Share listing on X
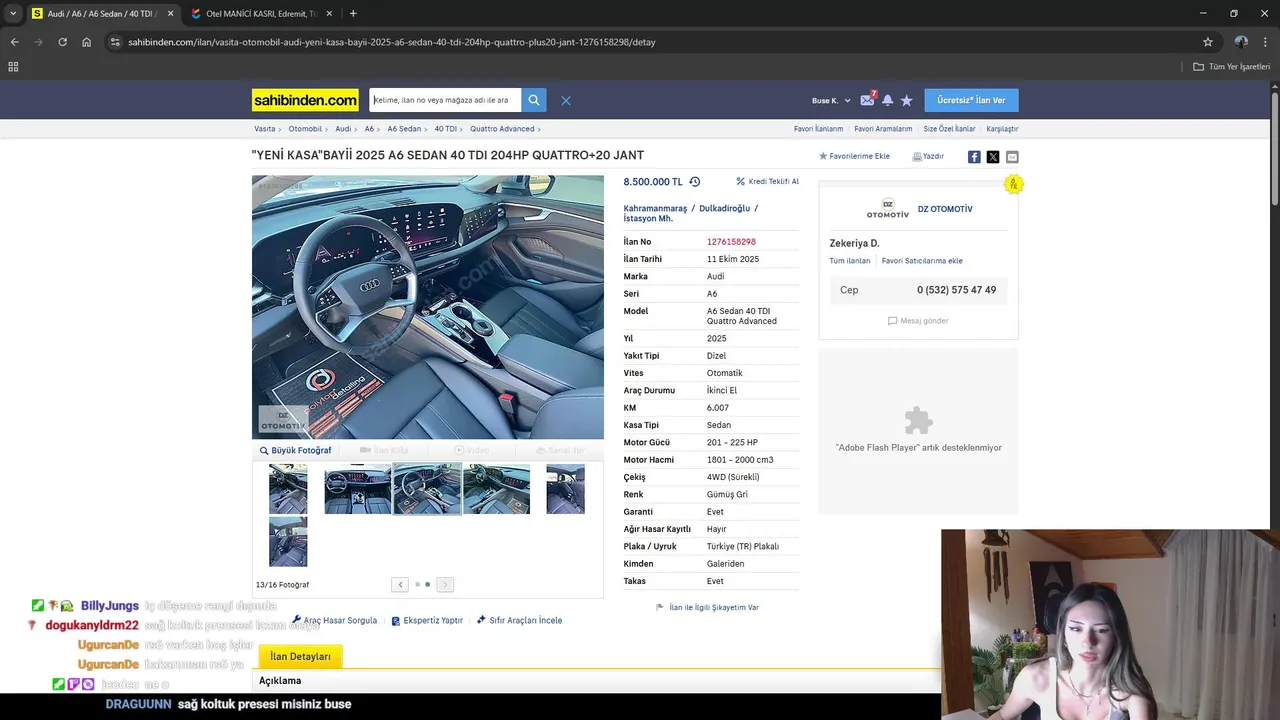The height and width of the screenshot is (720, 1280). pyautogui.click(x=993, y=157)
